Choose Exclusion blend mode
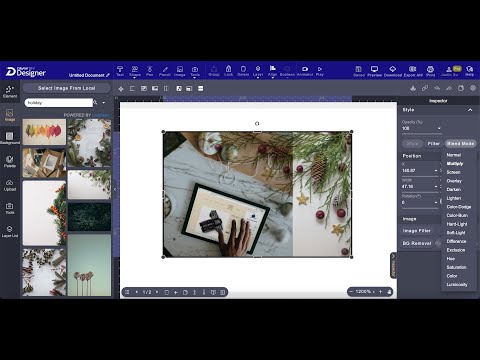Image resolution: width=480 pixels, height=360 pixels. [456, 250]
